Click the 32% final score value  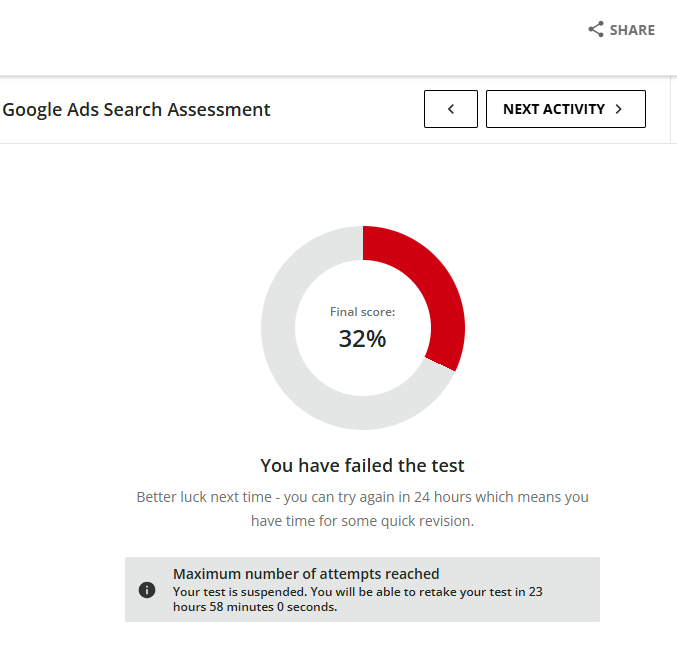(362, 338)
